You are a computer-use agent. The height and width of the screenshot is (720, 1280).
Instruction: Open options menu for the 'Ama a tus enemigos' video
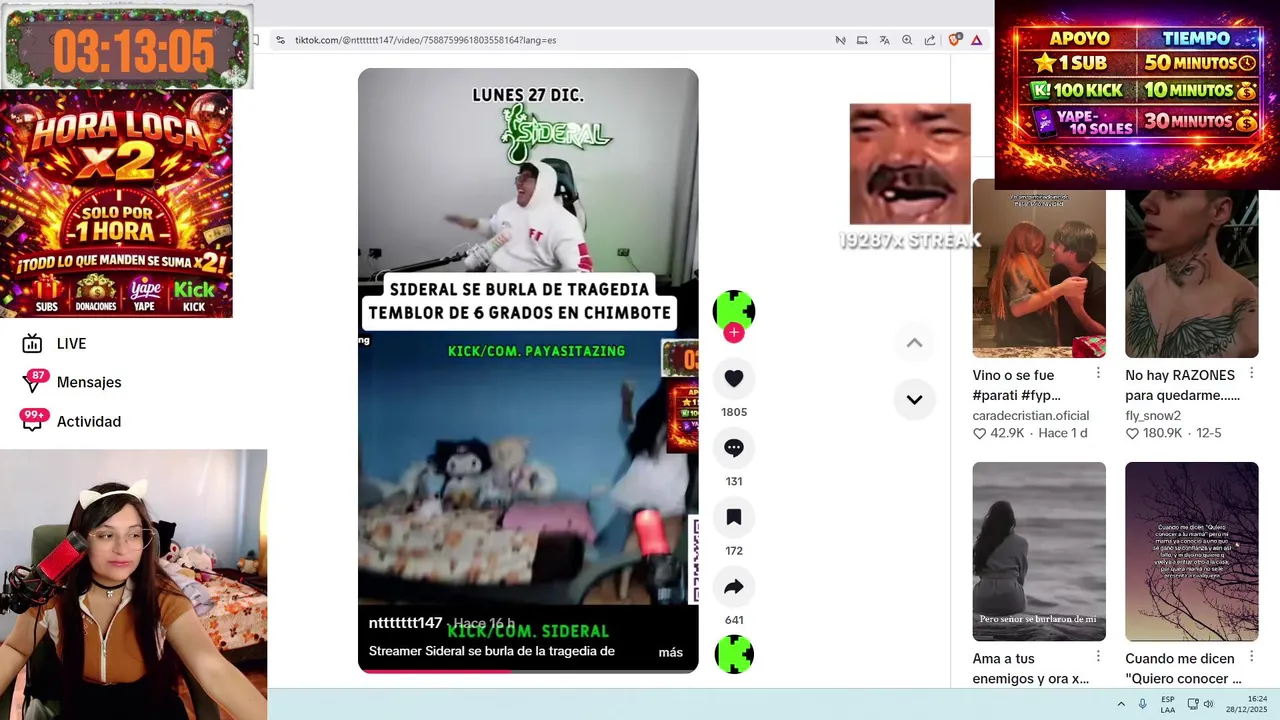1098,657
